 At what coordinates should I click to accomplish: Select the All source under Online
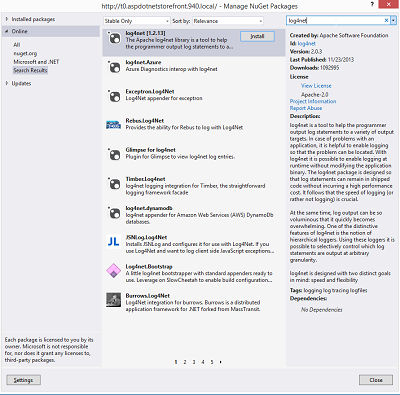click(x=17, y=45)
